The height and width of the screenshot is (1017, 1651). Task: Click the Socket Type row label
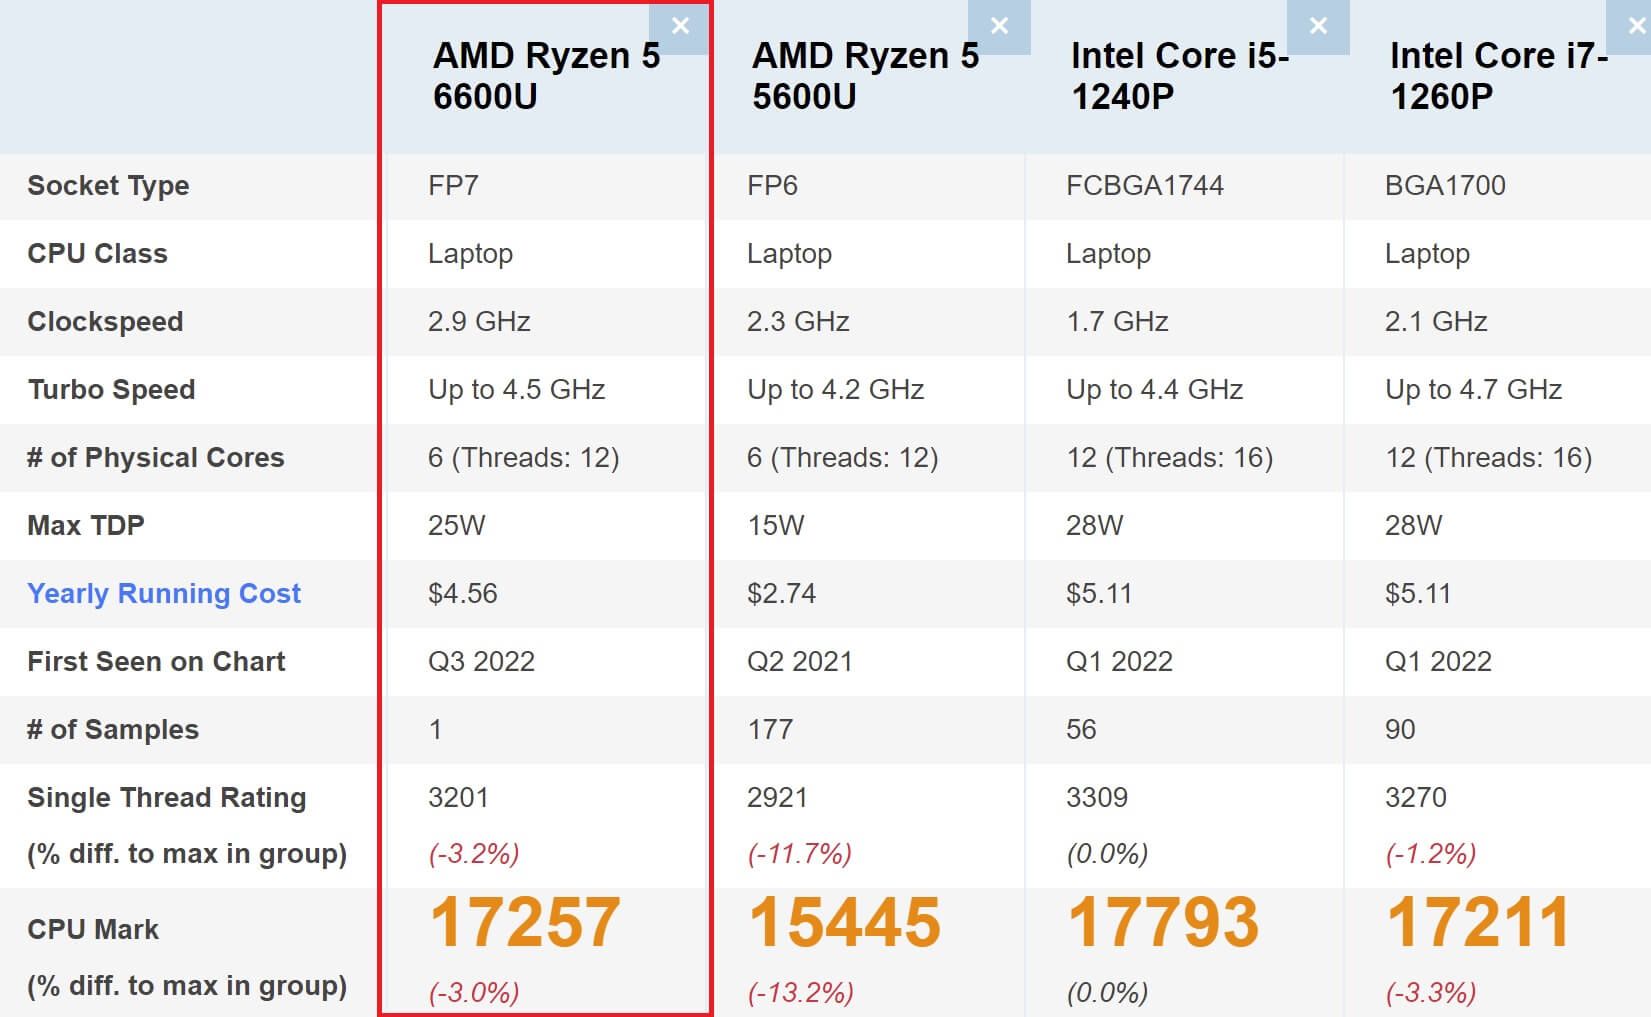[x=108, y=186]
